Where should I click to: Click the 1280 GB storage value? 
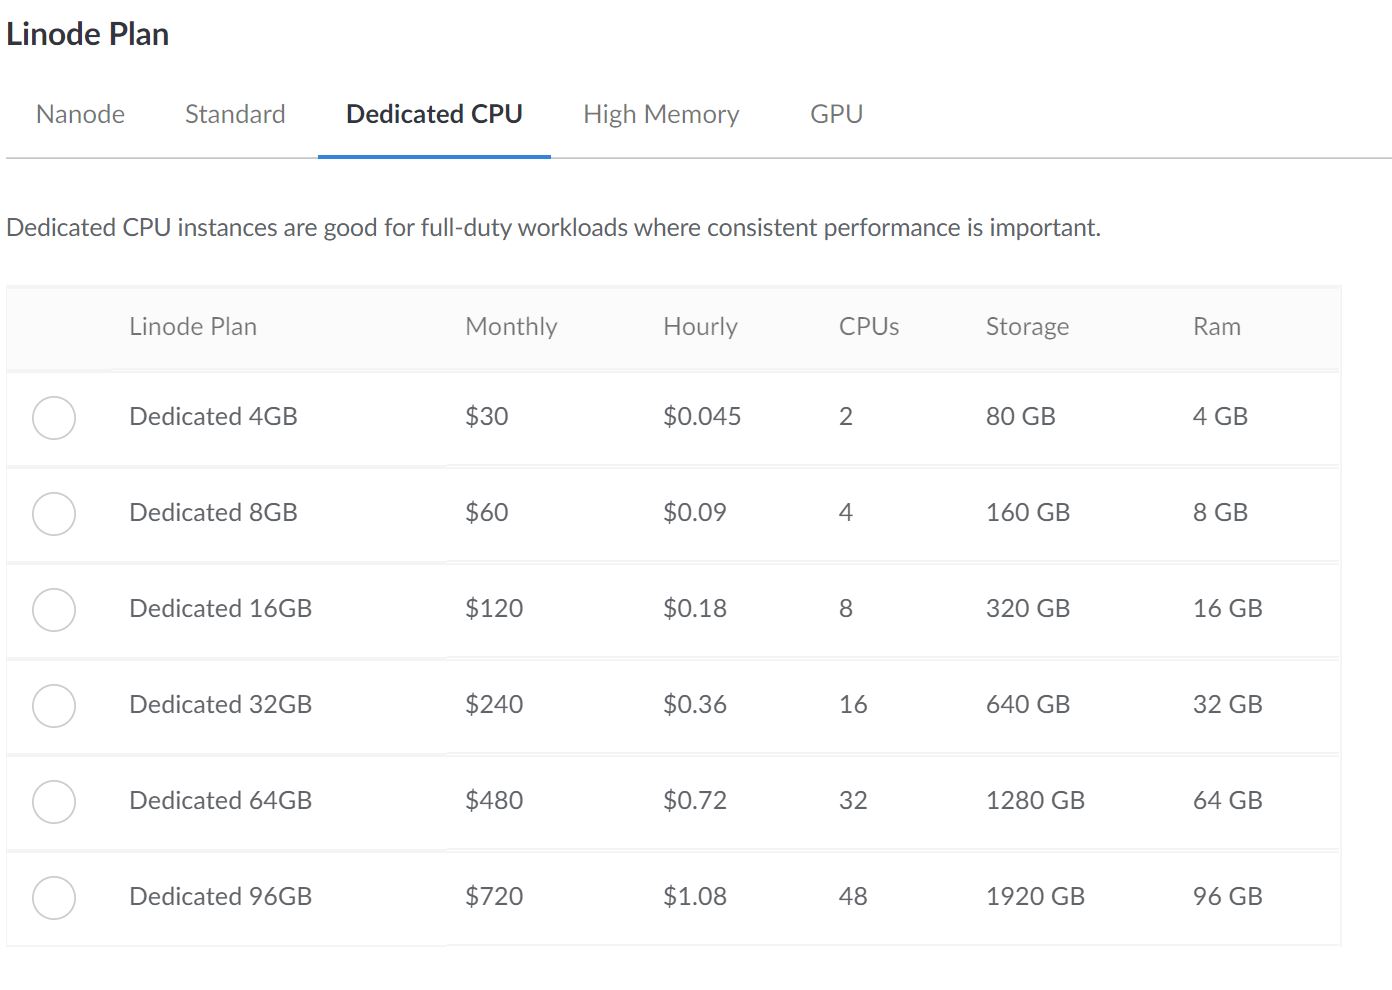pos(1035,801)
